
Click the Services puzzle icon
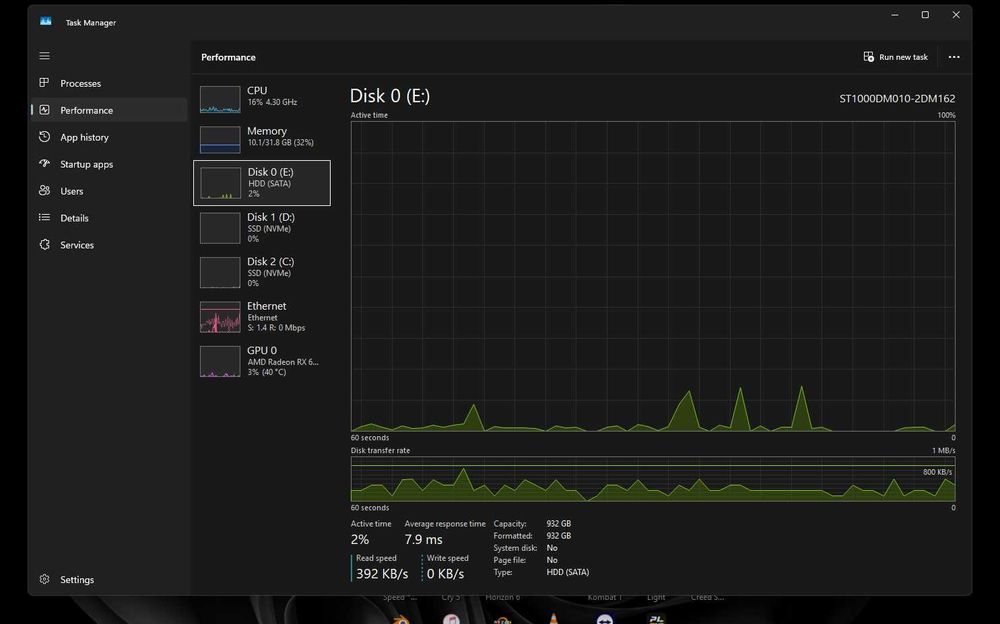click(44, 244)
